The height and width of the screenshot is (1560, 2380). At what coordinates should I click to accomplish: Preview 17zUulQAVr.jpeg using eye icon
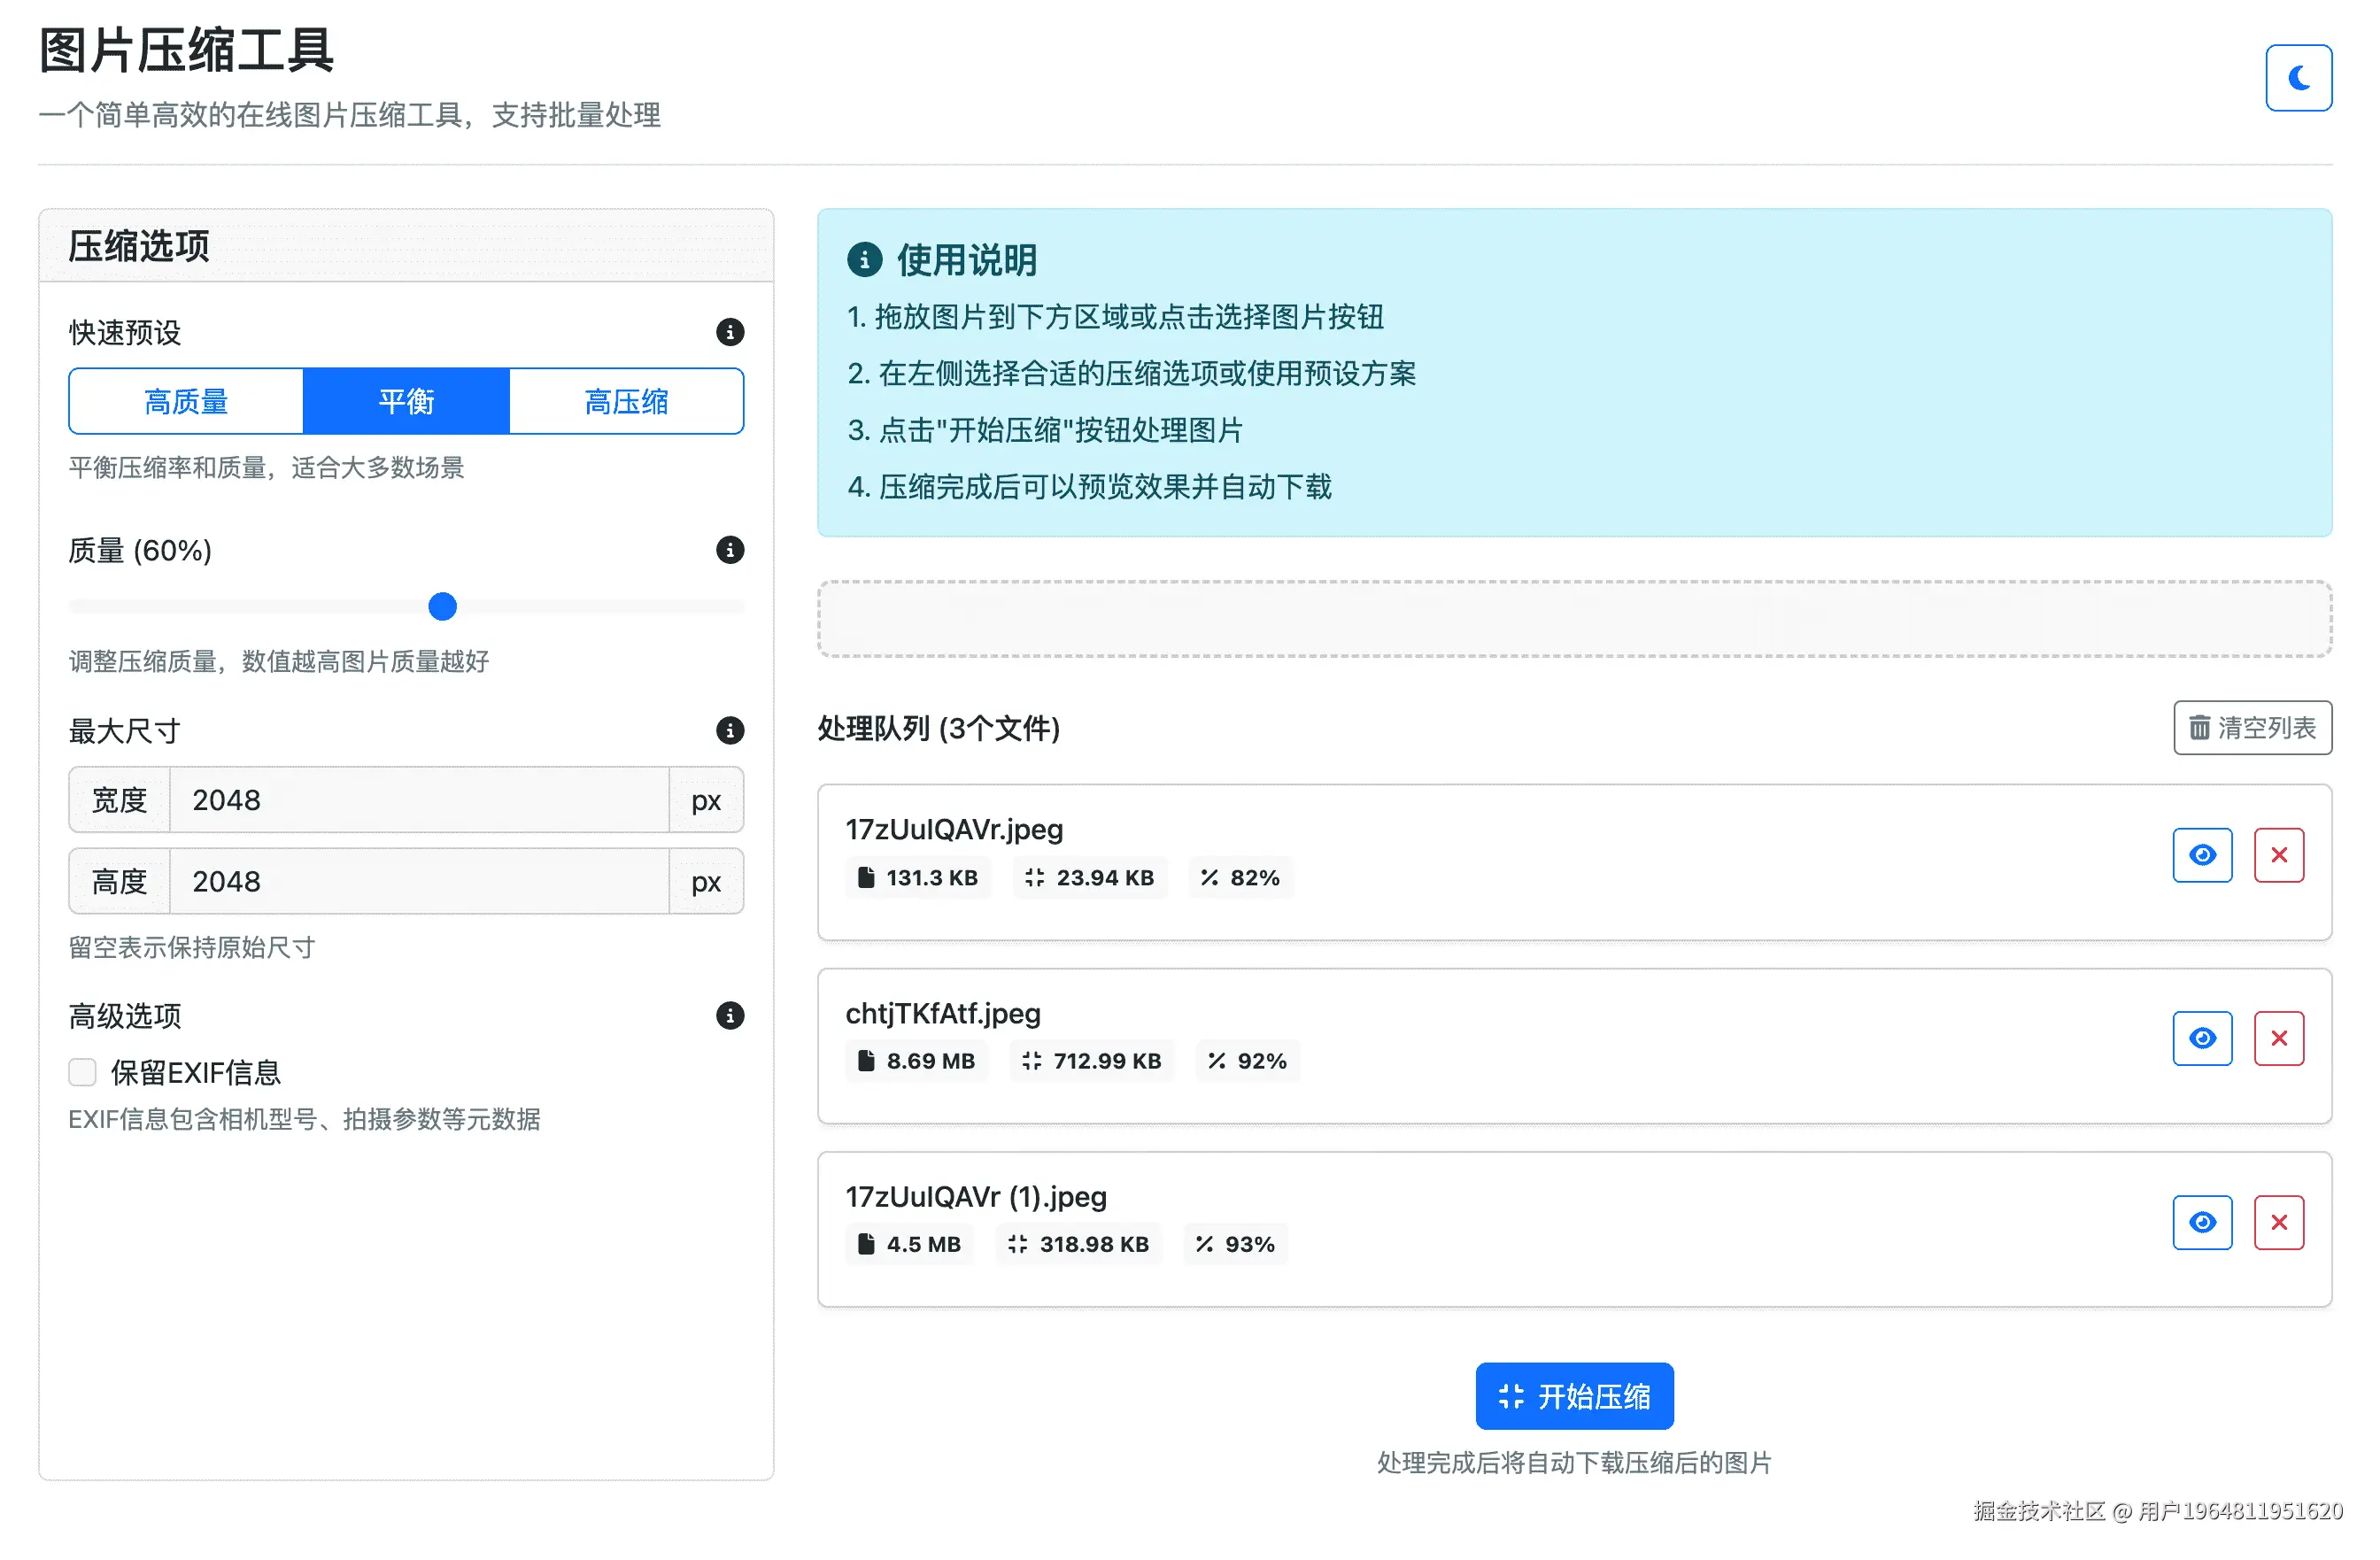2201,855
